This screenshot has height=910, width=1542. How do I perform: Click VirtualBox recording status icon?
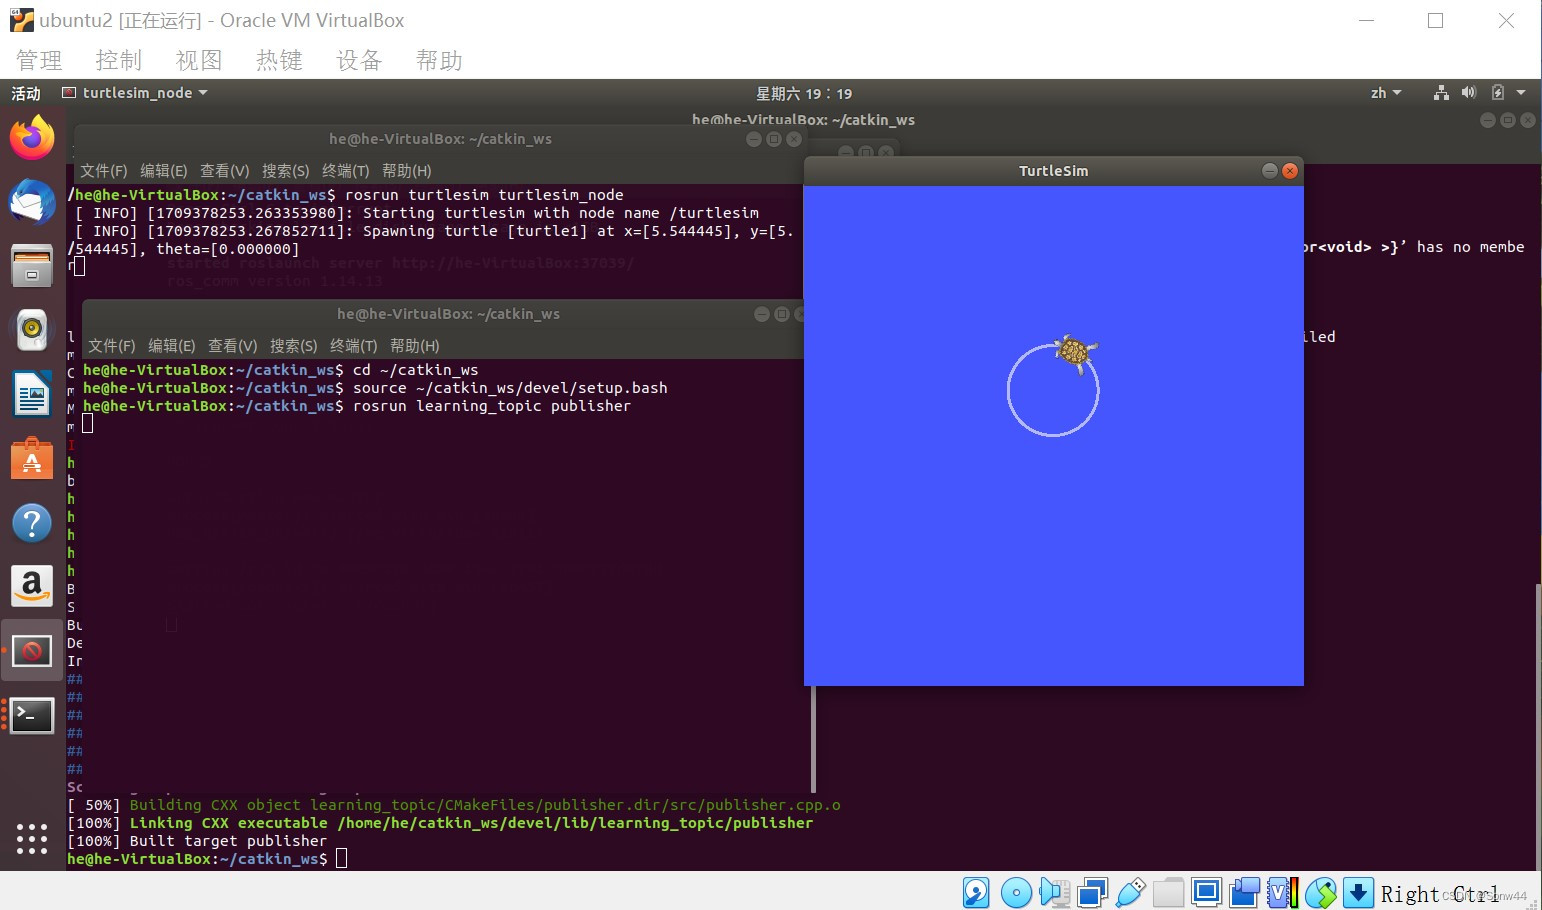click(1244, 892)
